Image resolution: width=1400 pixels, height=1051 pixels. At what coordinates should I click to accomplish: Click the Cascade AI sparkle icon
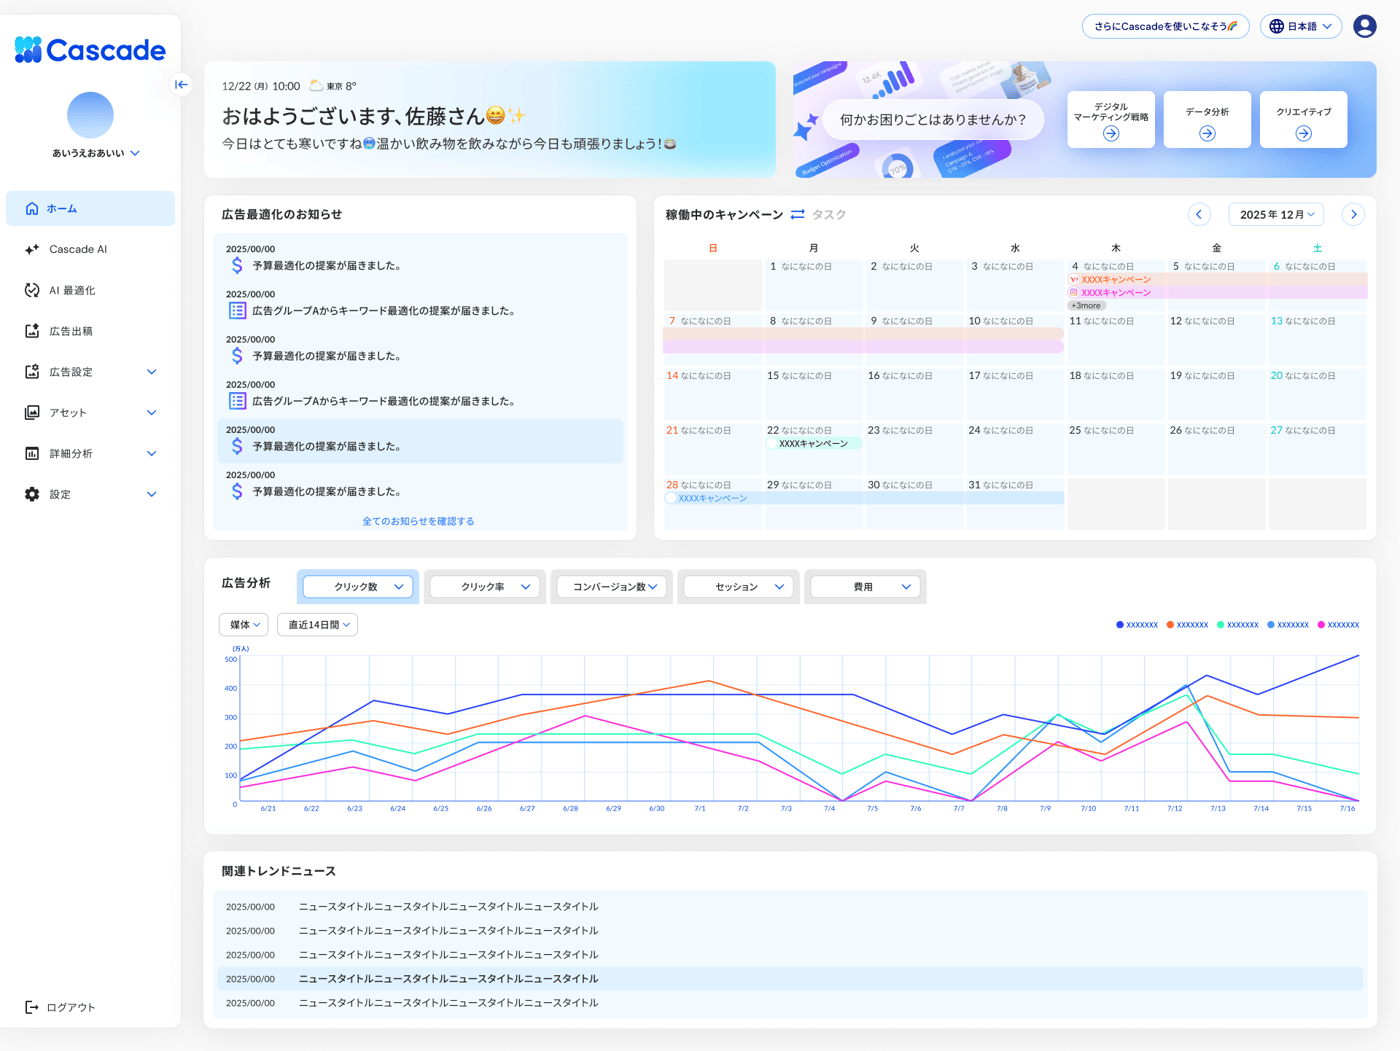coord(32,250)
